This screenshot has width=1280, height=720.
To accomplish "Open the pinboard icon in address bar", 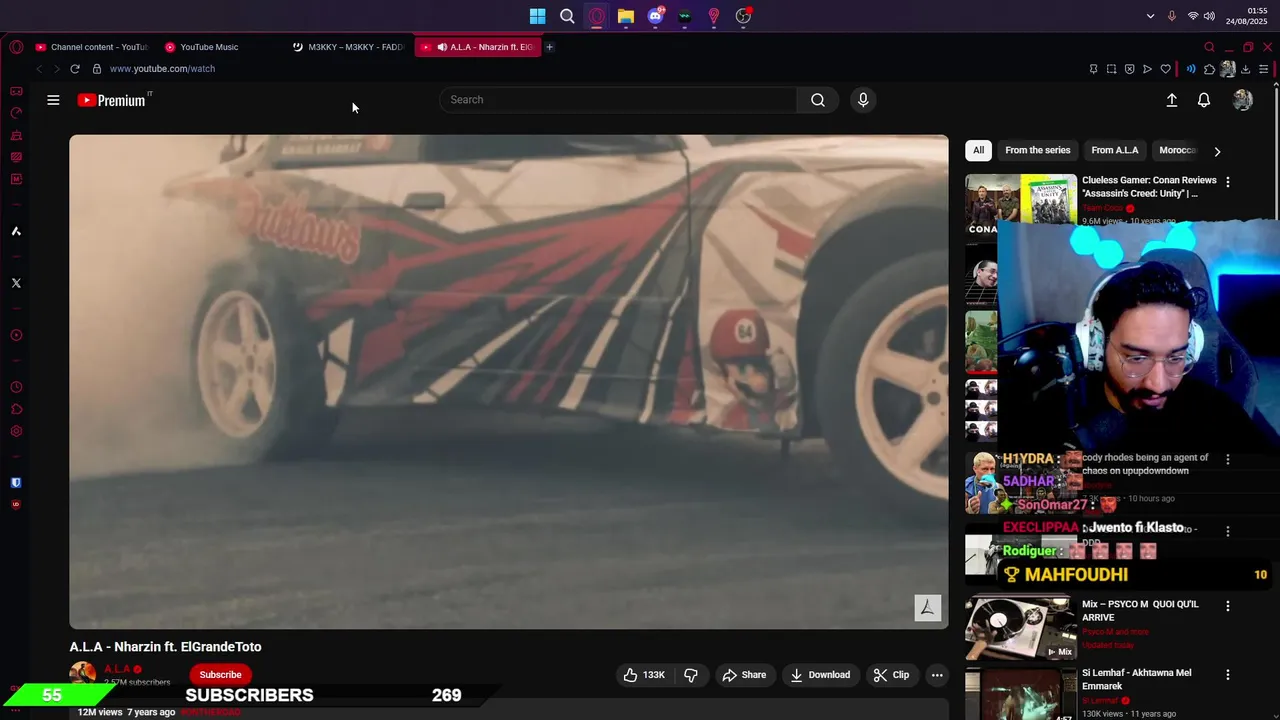I will (x=1093, y=69).
